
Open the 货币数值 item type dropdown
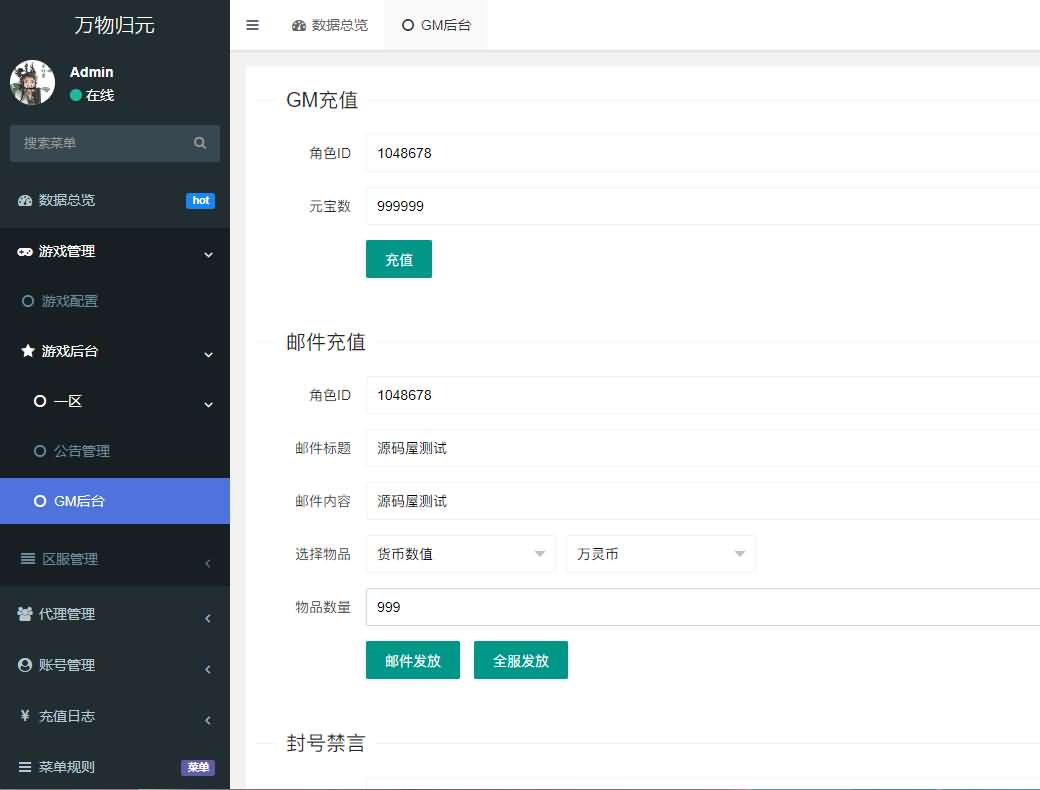[460, 554]
